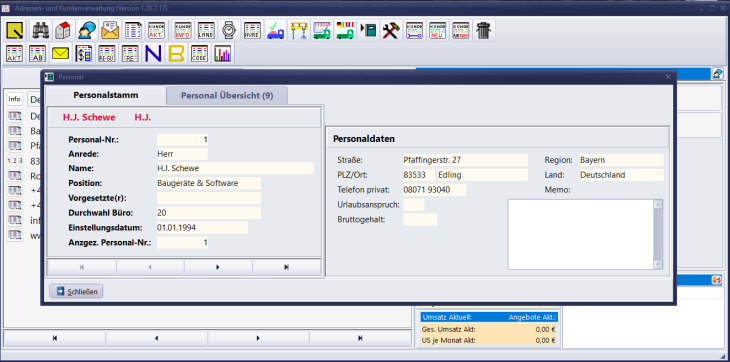
Task: Switch to Personal Übersicht (9) tab
Action: [227, 95]
